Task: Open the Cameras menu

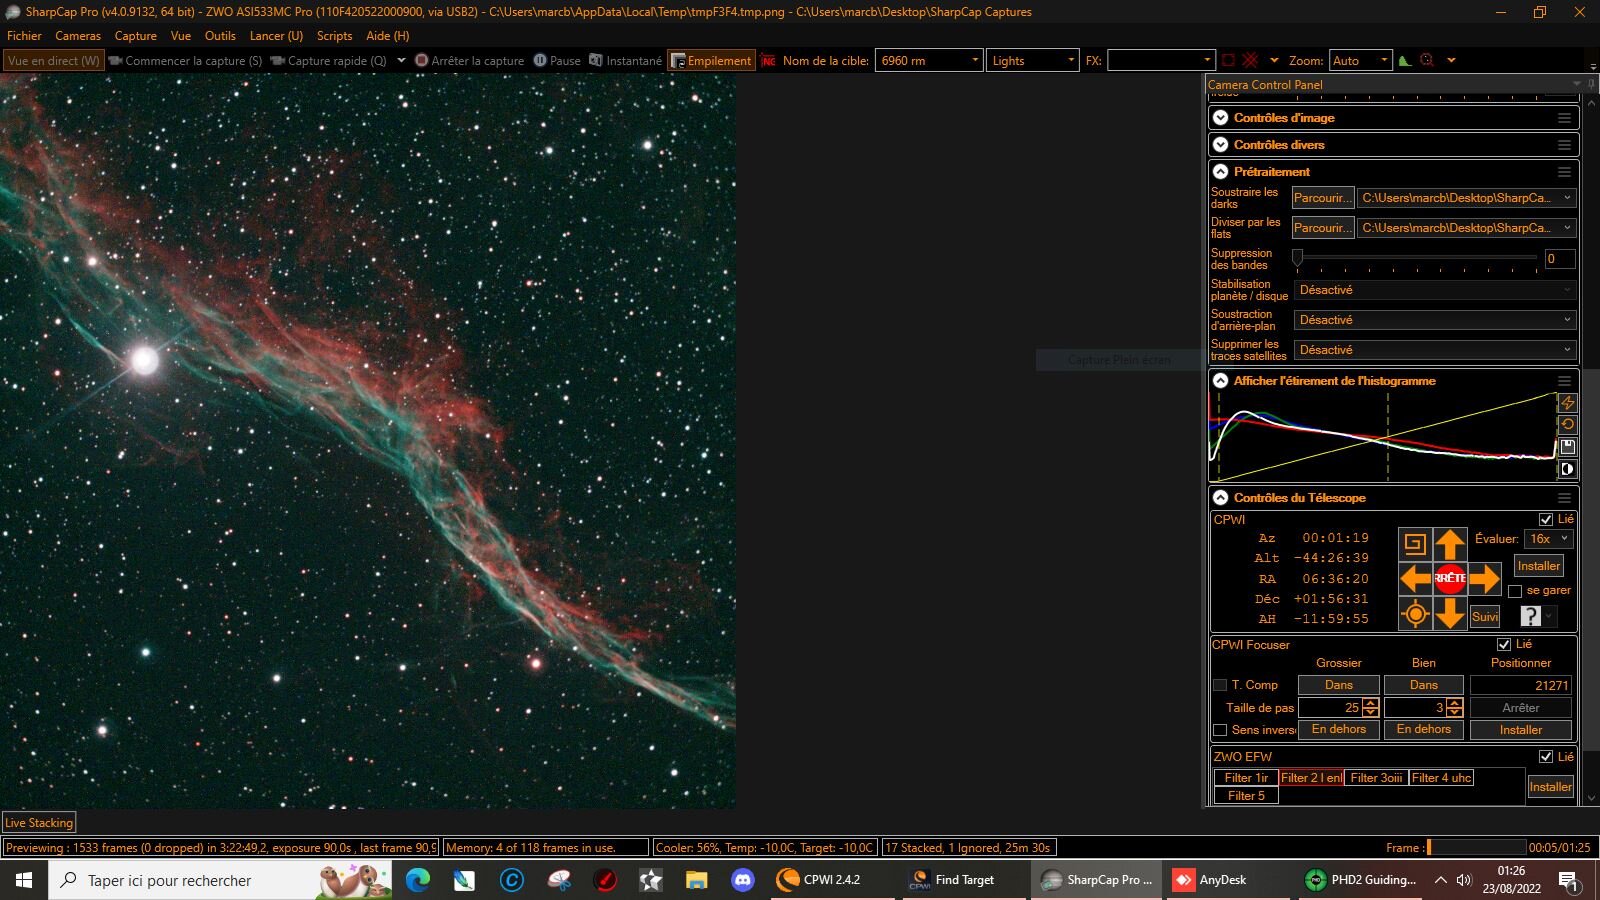Action: coord(78,36)
